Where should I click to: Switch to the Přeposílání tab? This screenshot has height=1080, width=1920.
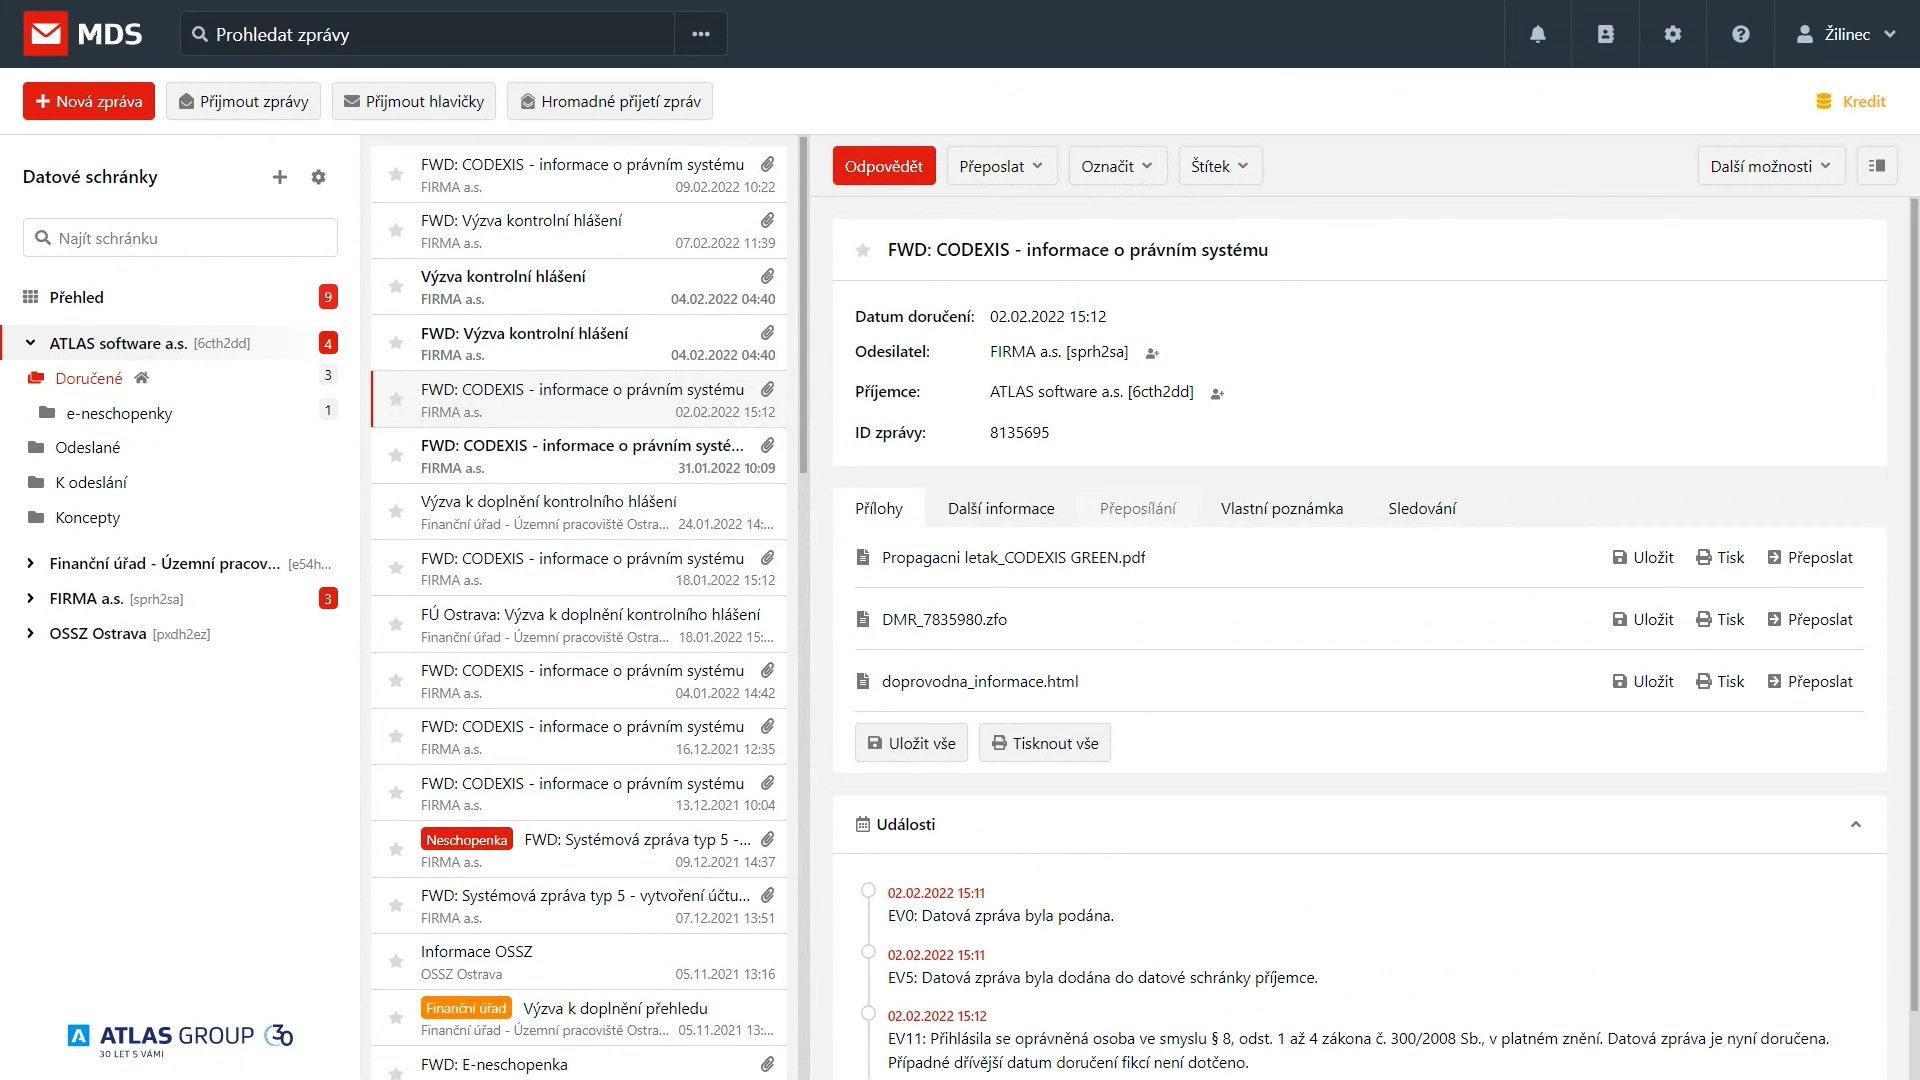pos(1138,508)
